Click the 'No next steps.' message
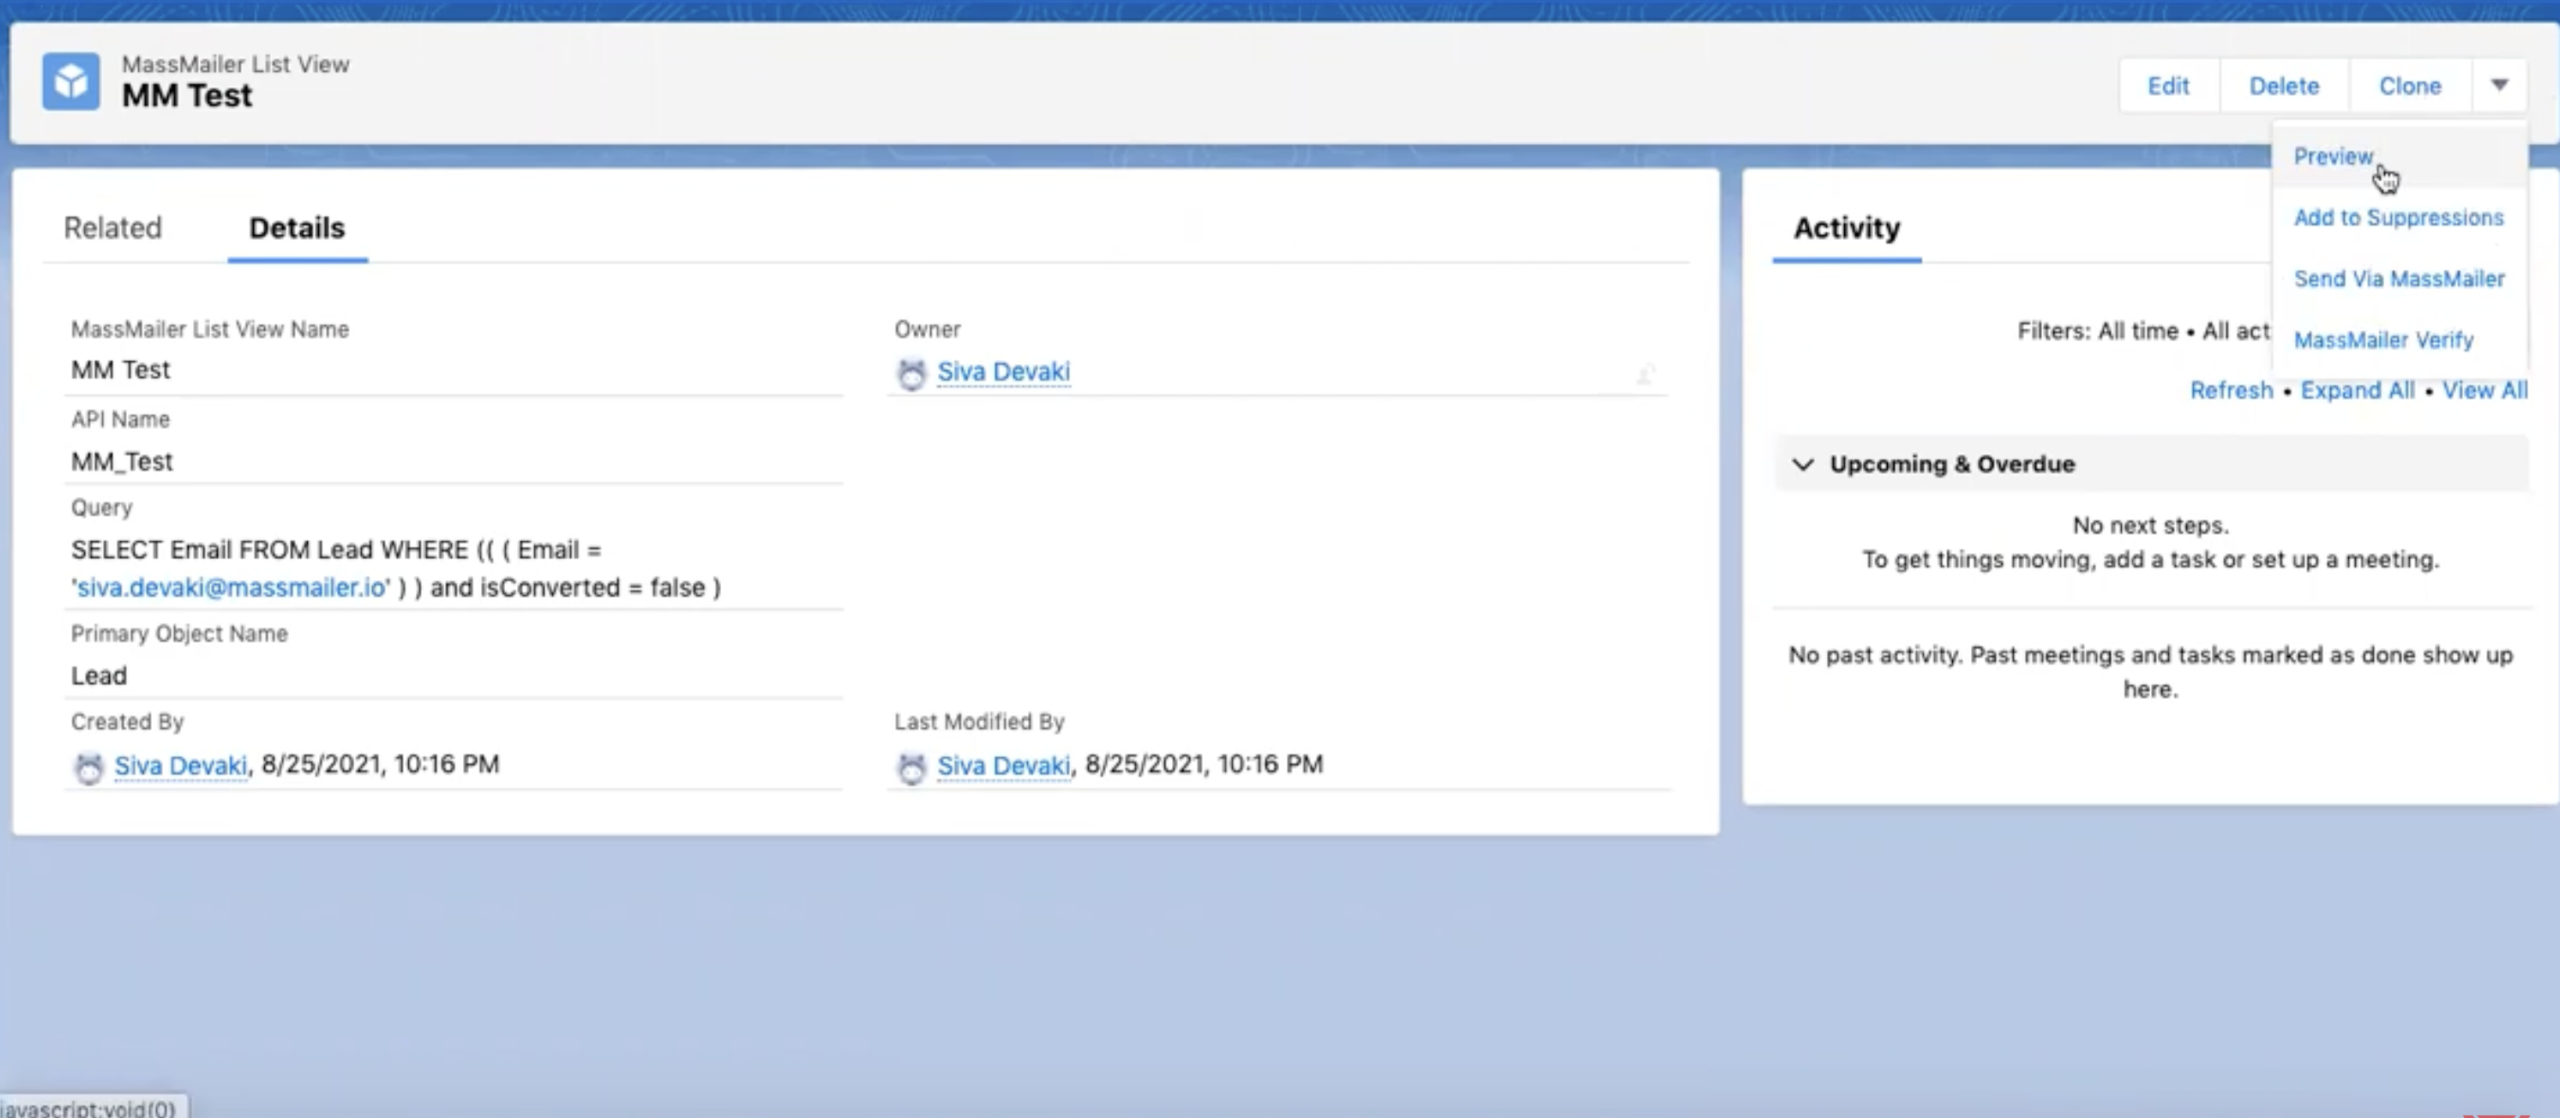The width and height of the screenshot is (2560, 1118). coord(2150,525)
